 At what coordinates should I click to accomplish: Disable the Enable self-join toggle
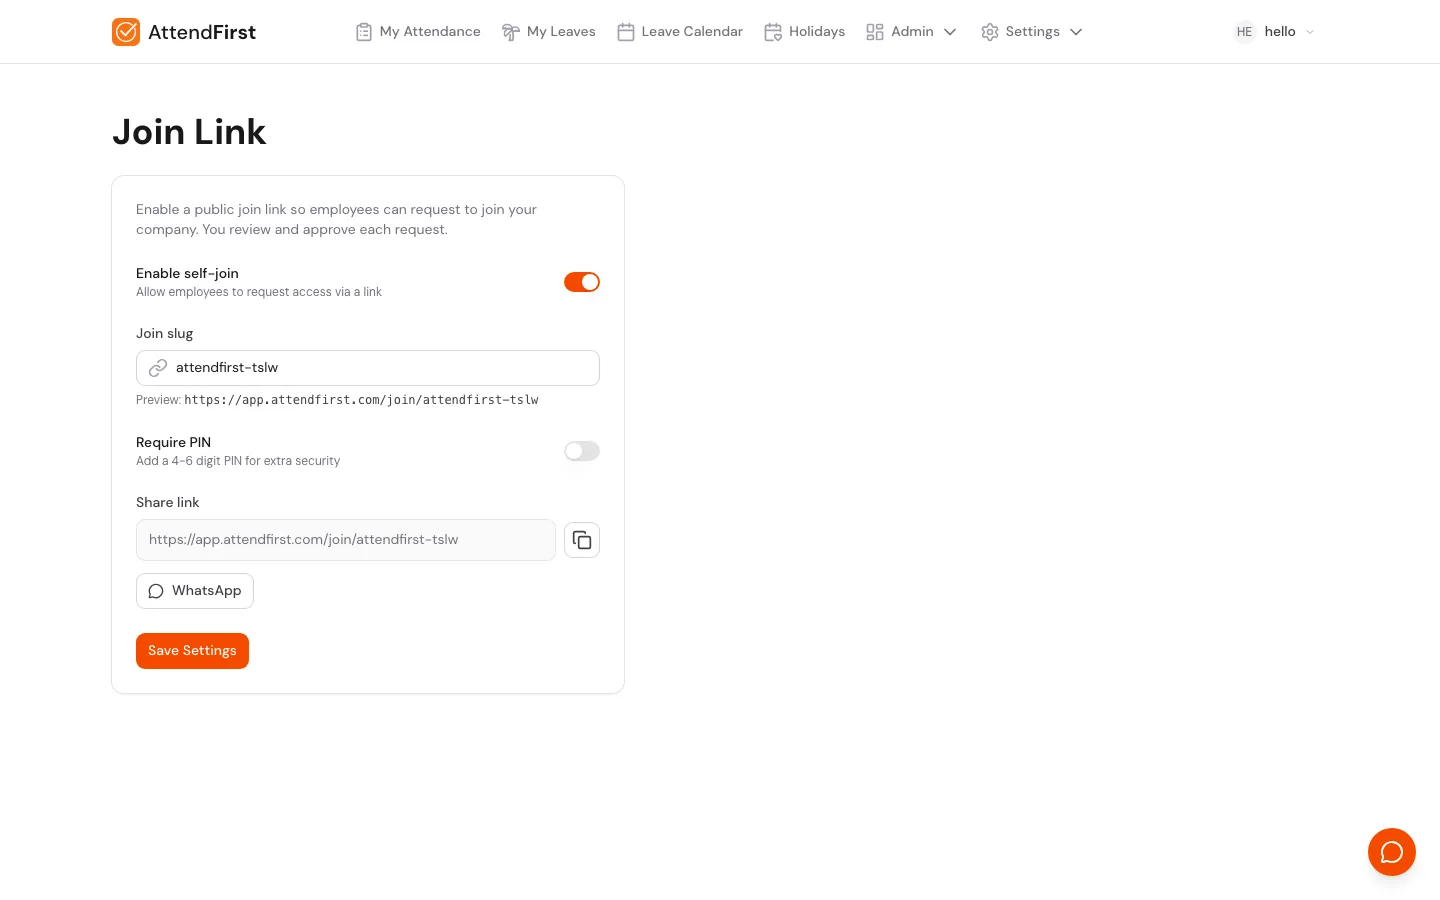pyautogui.click(x=582, y=282)
